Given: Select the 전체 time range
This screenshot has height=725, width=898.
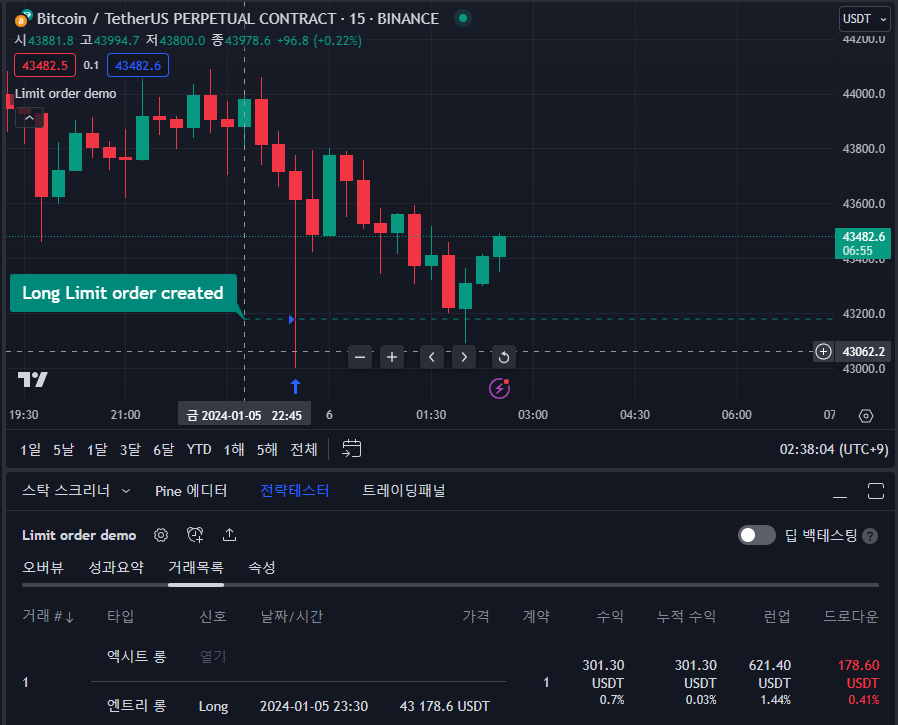Looking at the screenshot, I should coord(304,450).
